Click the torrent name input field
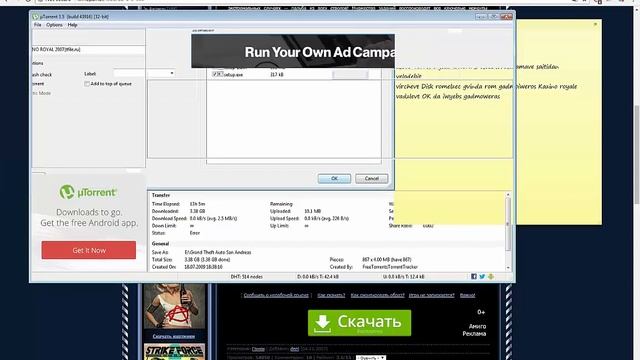The width and height of the screenshot is (640, 360). pyautogui.click(x=88, y=49)
